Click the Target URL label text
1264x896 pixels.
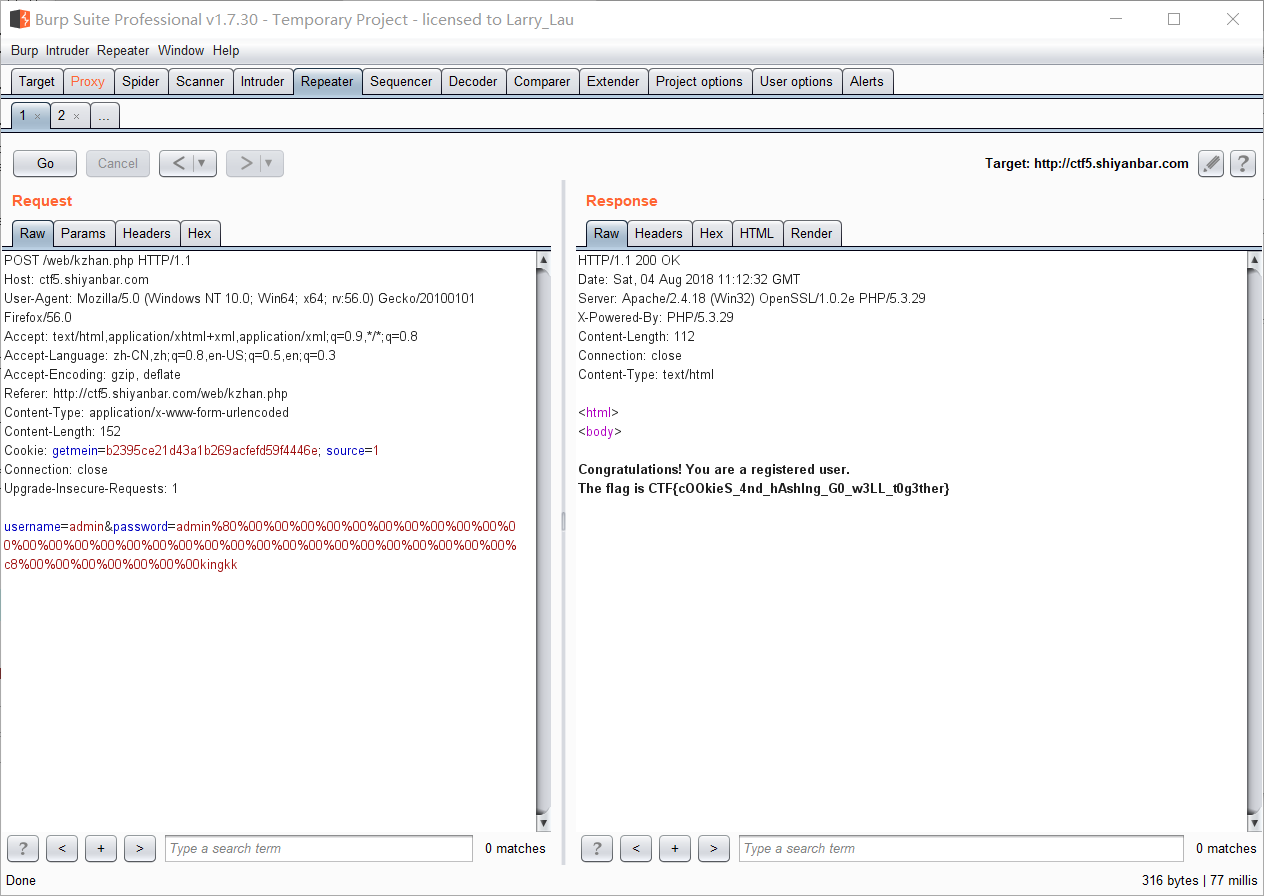tap(1087, 164)
